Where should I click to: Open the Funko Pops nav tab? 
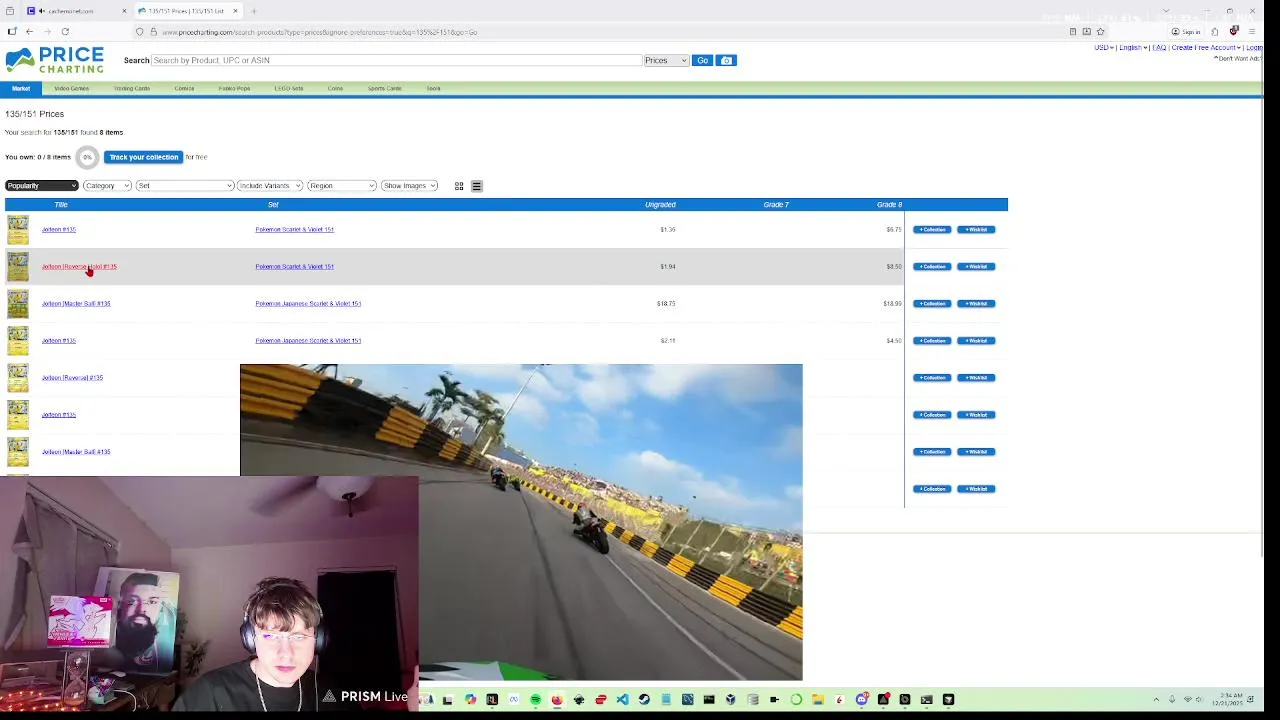234,88
